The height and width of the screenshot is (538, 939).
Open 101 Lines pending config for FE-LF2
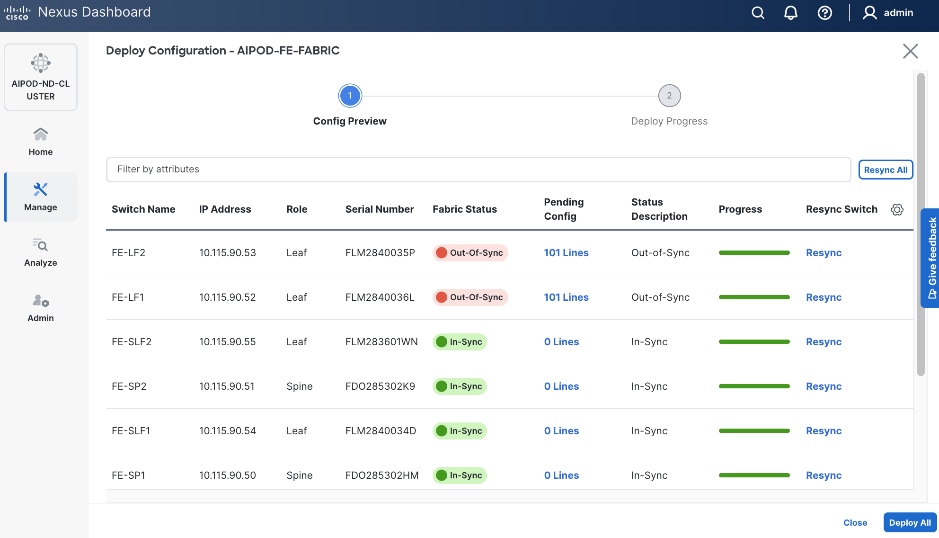click(x=566, y=253)
